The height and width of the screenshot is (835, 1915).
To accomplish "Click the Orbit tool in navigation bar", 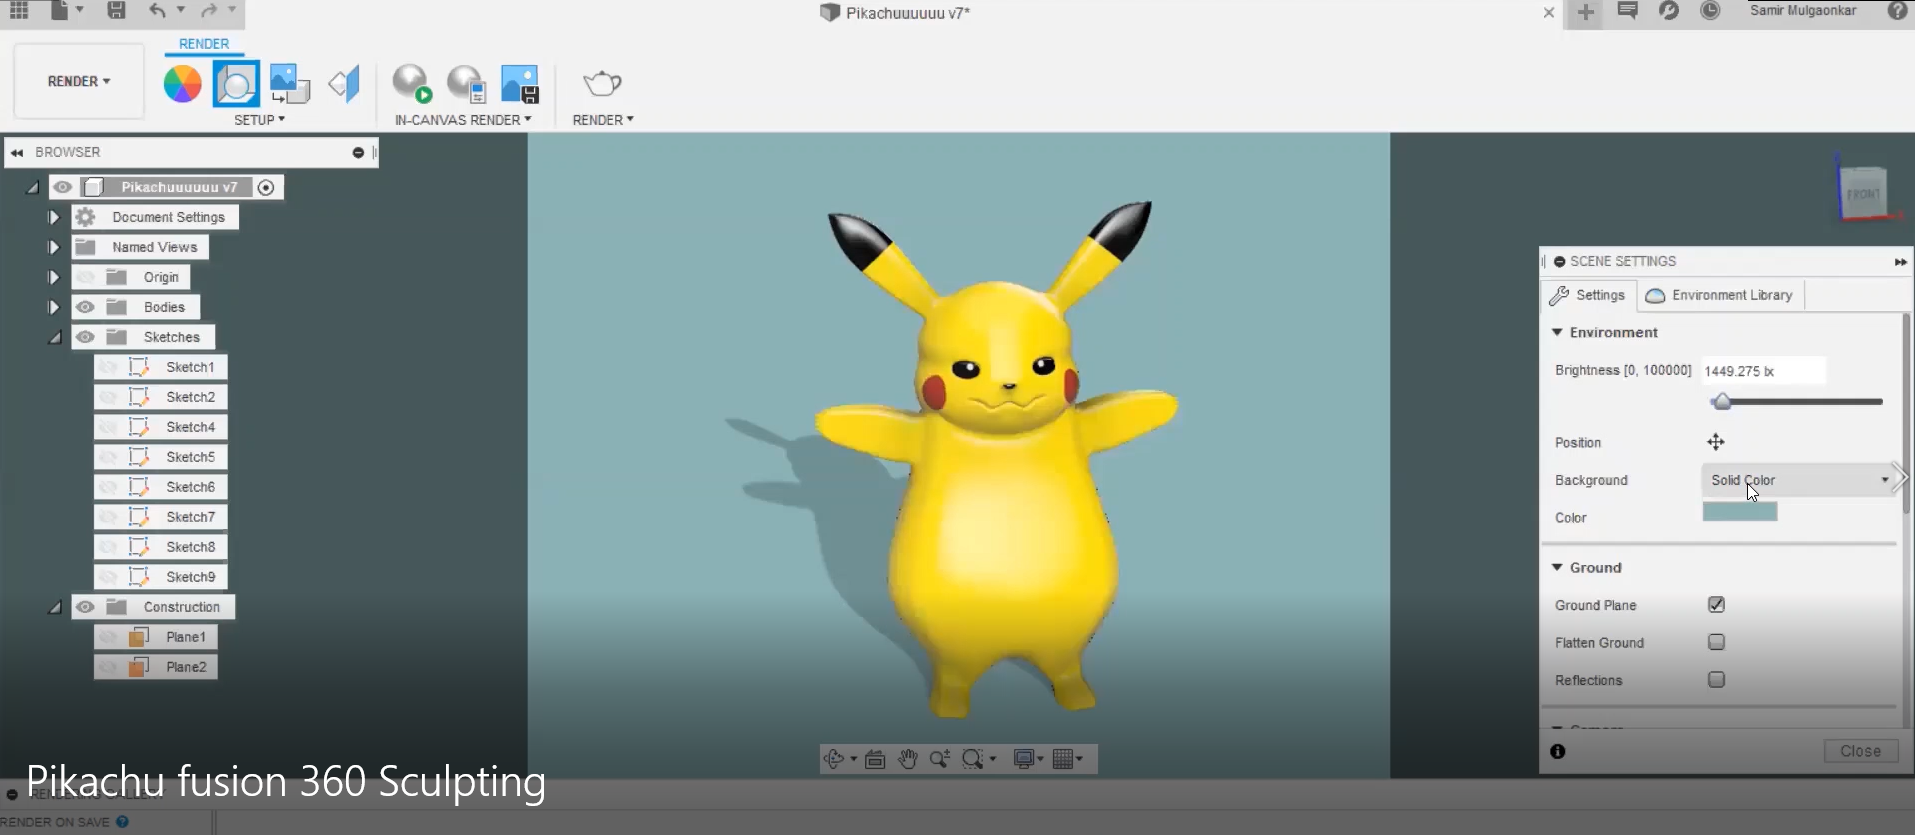I will pos(833,759).
